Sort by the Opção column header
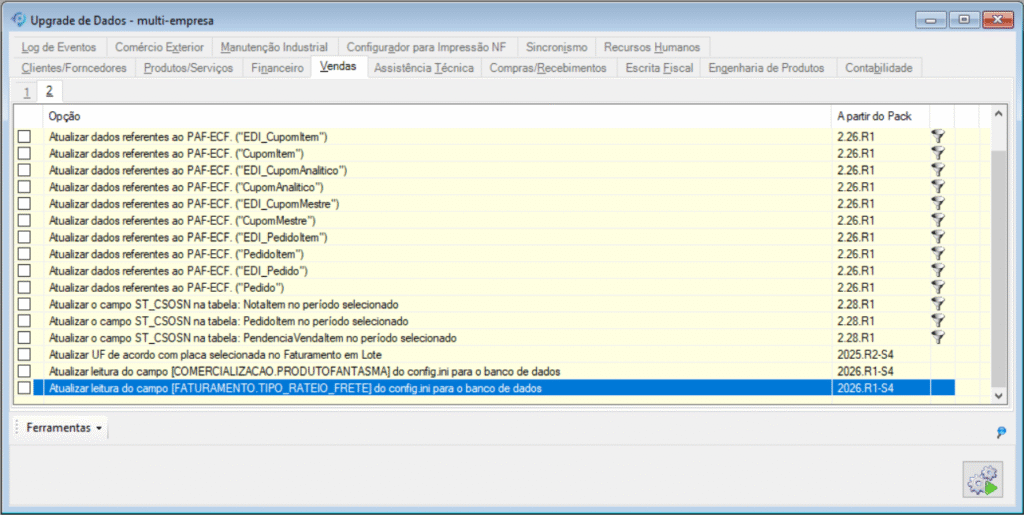 435,116
